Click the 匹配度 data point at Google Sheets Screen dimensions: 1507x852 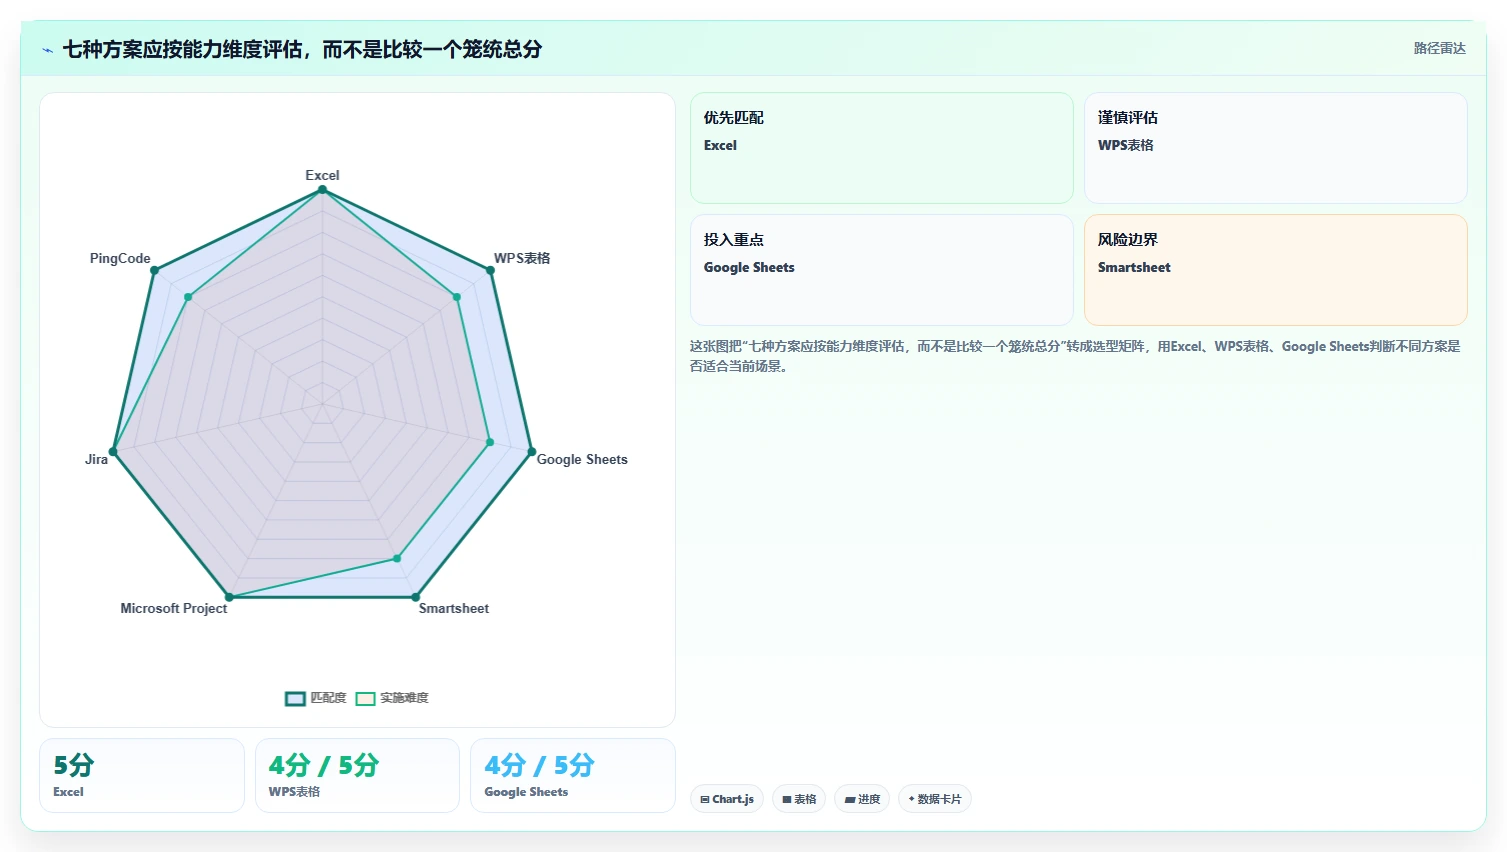click(531, 452)
